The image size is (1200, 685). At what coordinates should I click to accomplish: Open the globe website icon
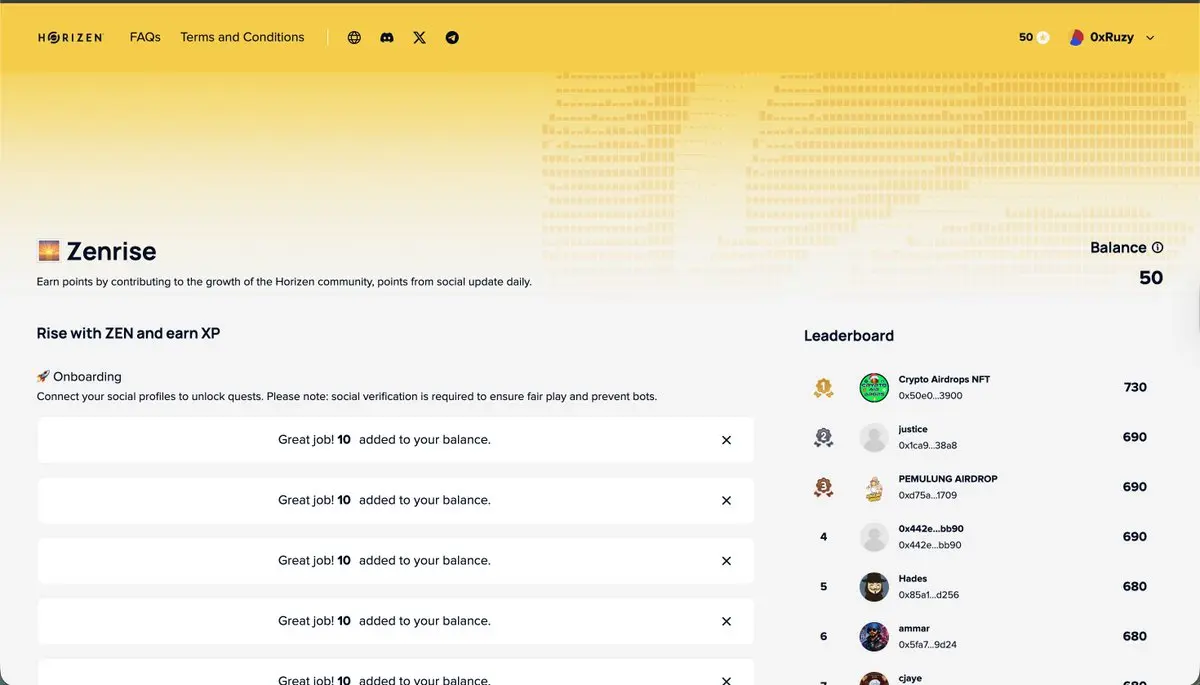(354, 38)
